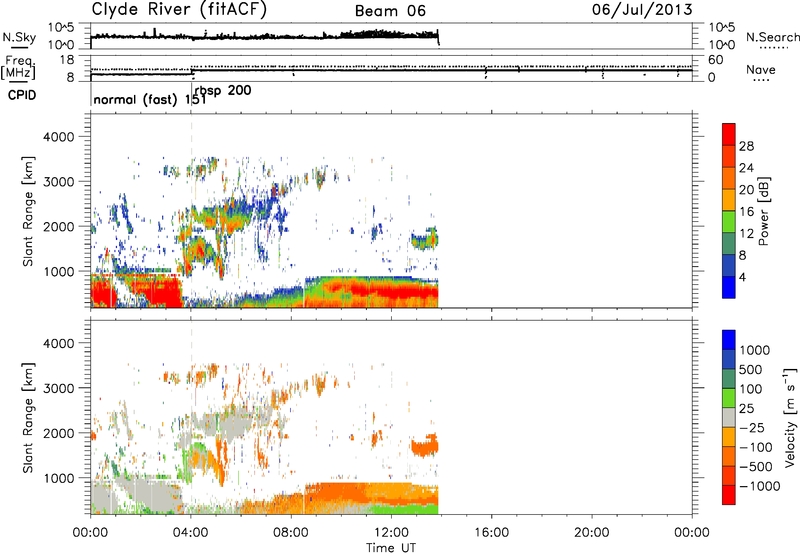This screenshot has height=554, width=800.
Task: Click the "Time UT" axis label
Action: [391, 548]
